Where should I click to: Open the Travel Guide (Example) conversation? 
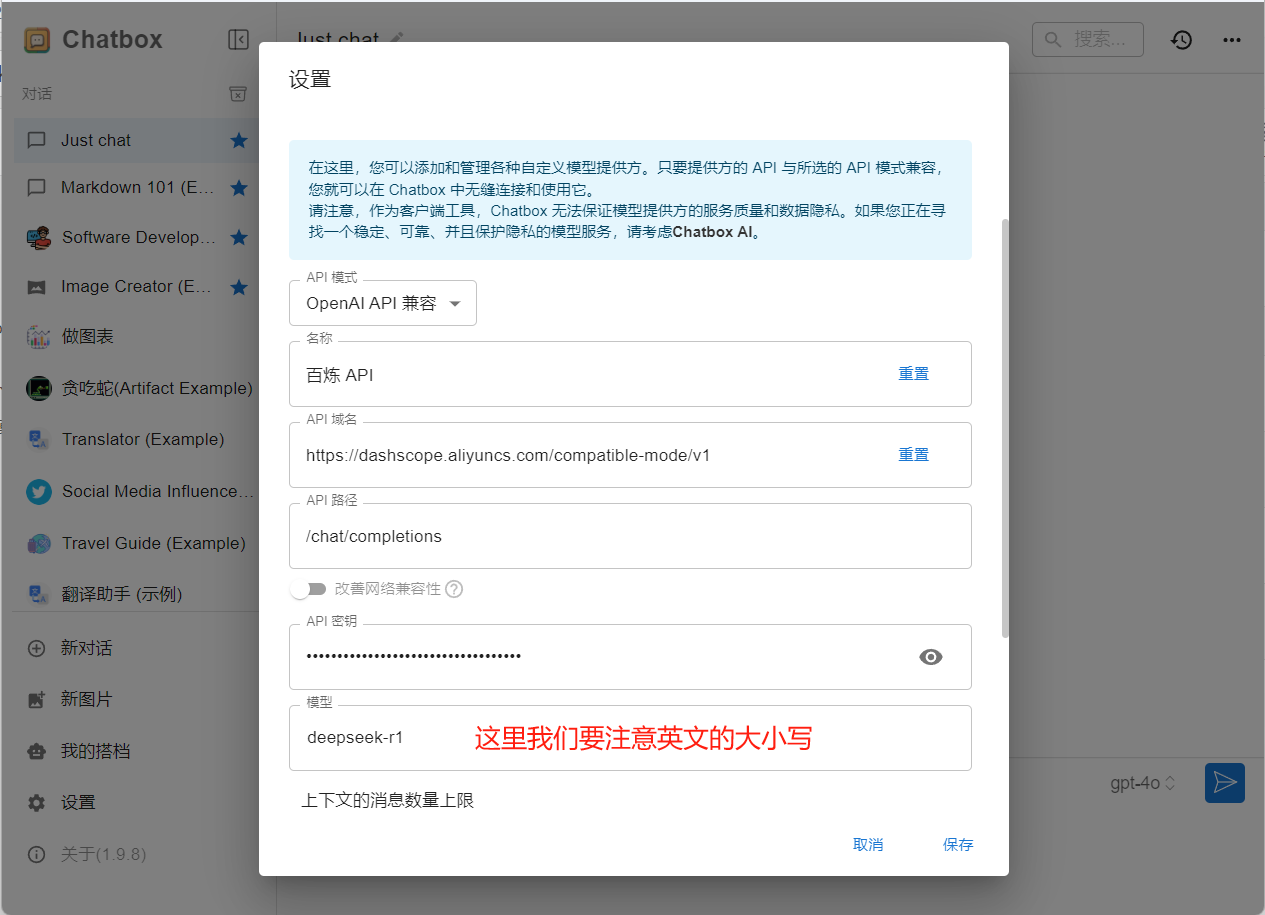[x=137, y=543]
